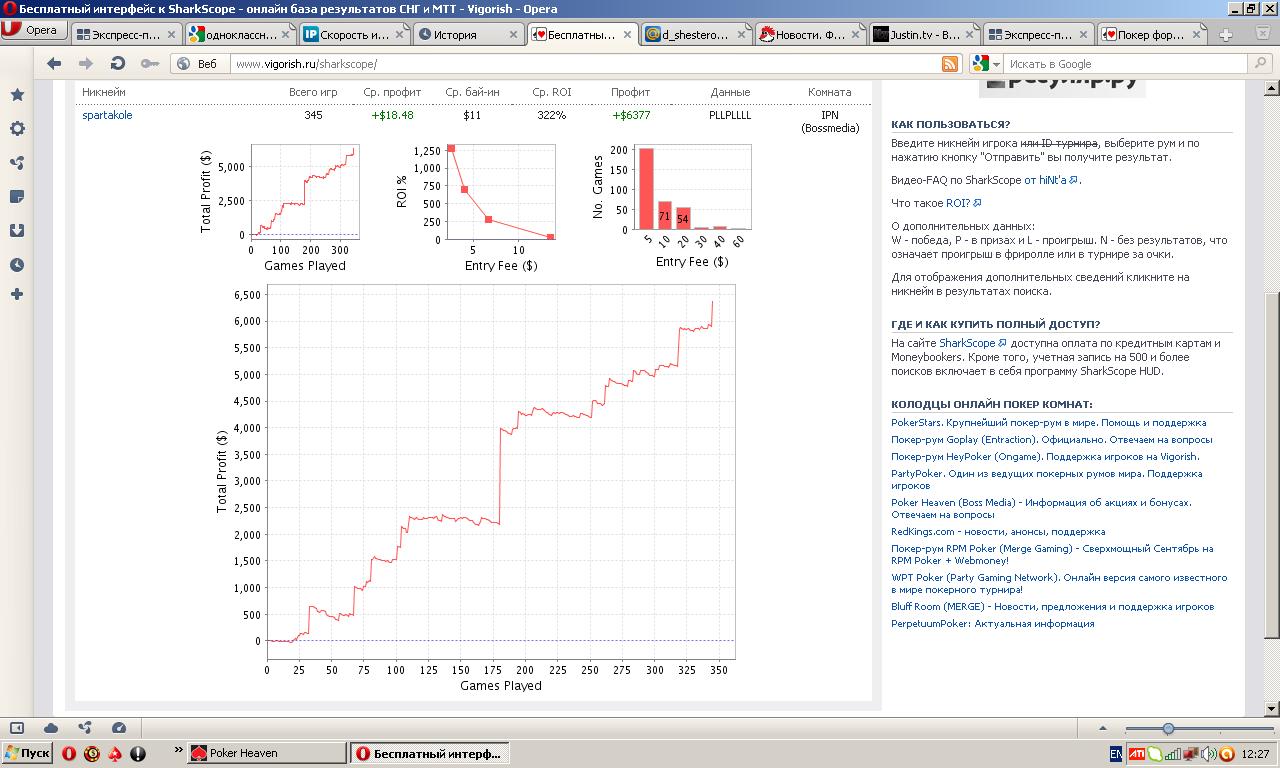The width and height of the screenshot is (1280, 768).
Task: Open Downloads panel in sidebar
Action: click(17, 231)
